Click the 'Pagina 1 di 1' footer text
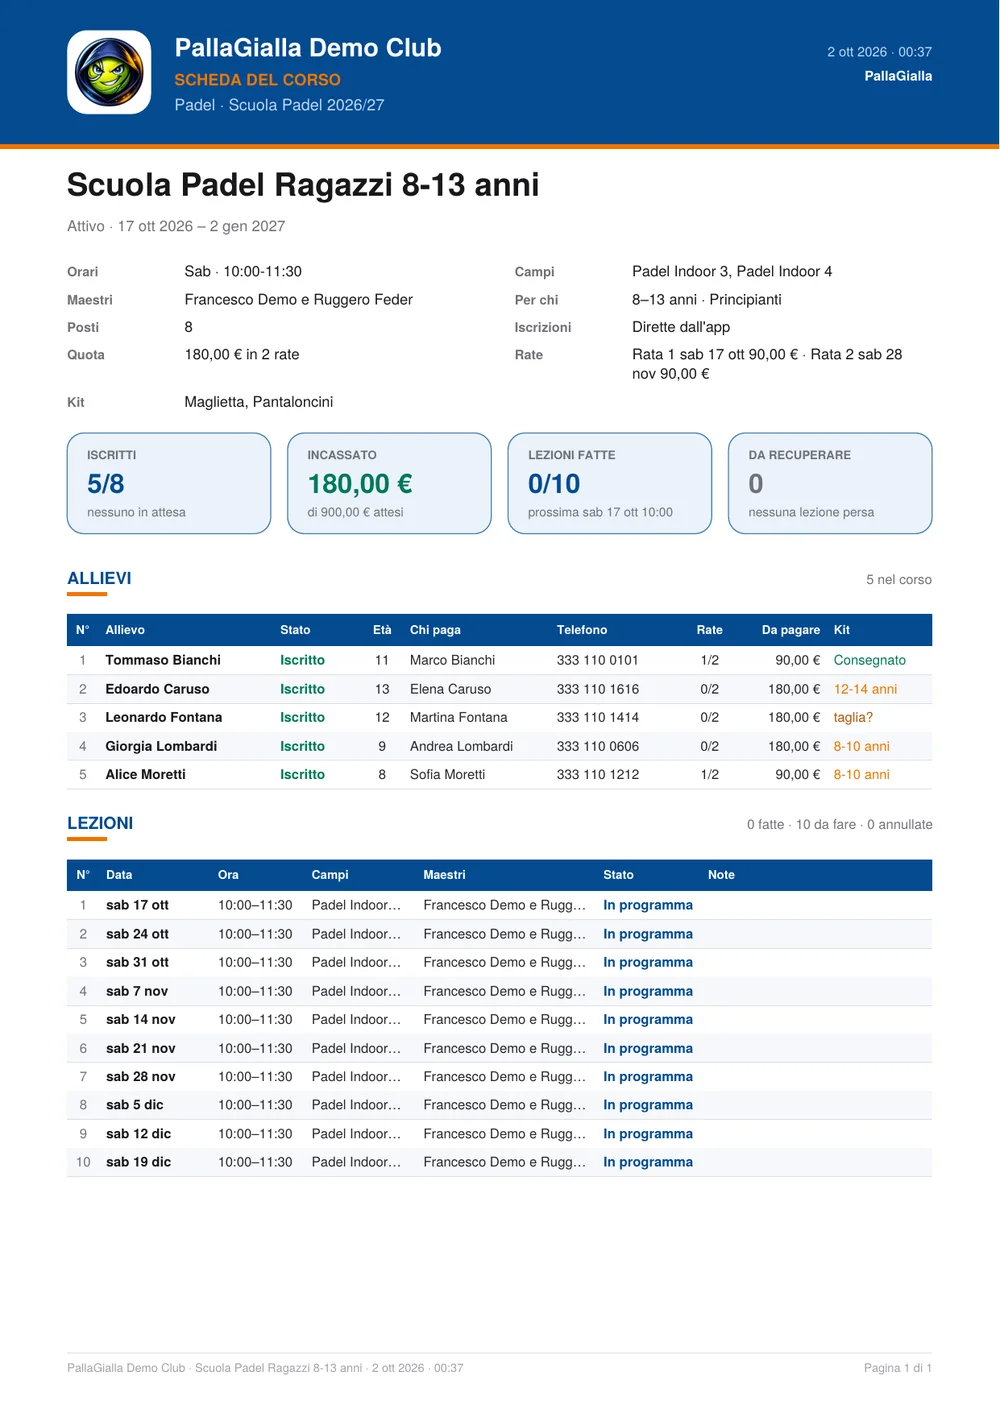This screenshot has height=1413, width=1000. click(x=898, y=1368)
